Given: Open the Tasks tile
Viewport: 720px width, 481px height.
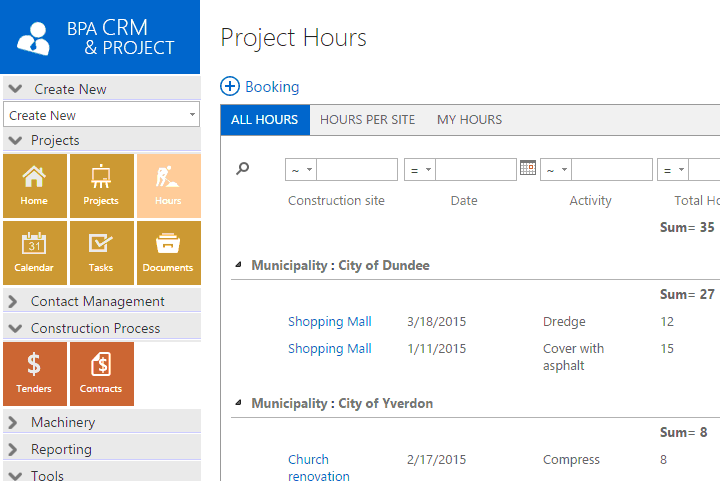Looking at the screenshot, I should (101, 253).
